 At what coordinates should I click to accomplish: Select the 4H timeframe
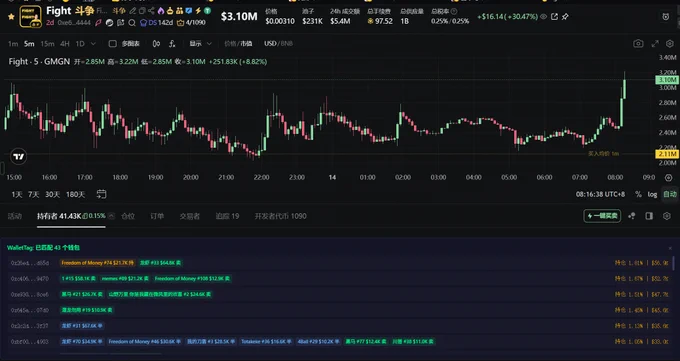tap(65, 44)
